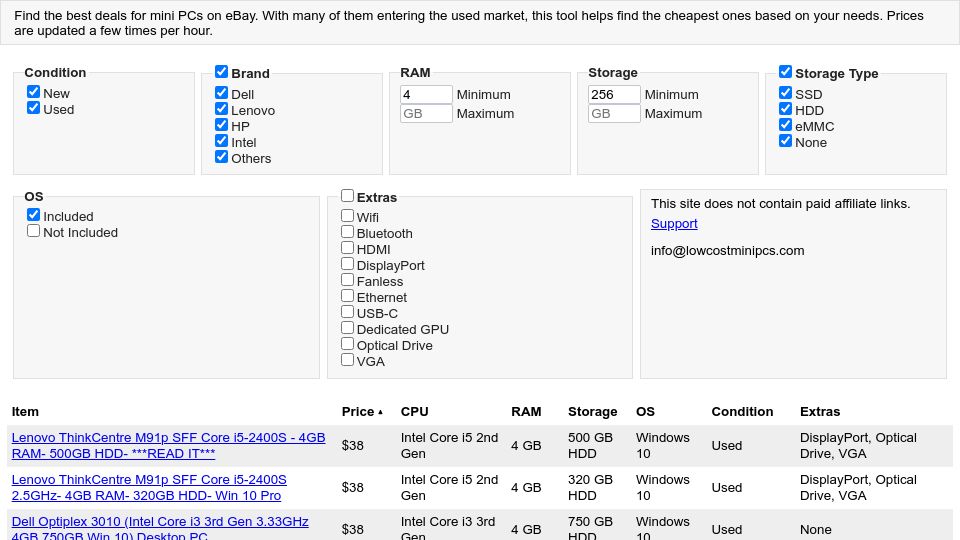Viewport: 960px width, 540px height.
Task: Enable the Ethernet extras filter
Action: [347, 295]
